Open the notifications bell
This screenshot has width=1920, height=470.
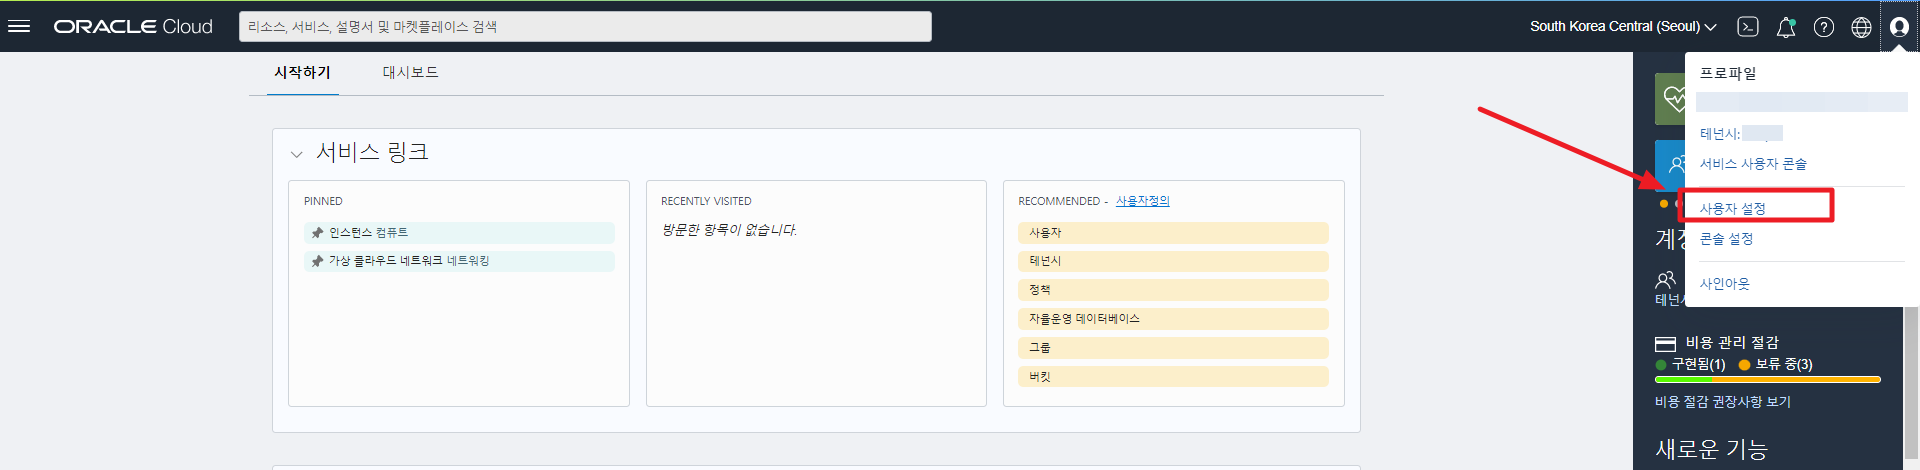[x=1785, y=27]
